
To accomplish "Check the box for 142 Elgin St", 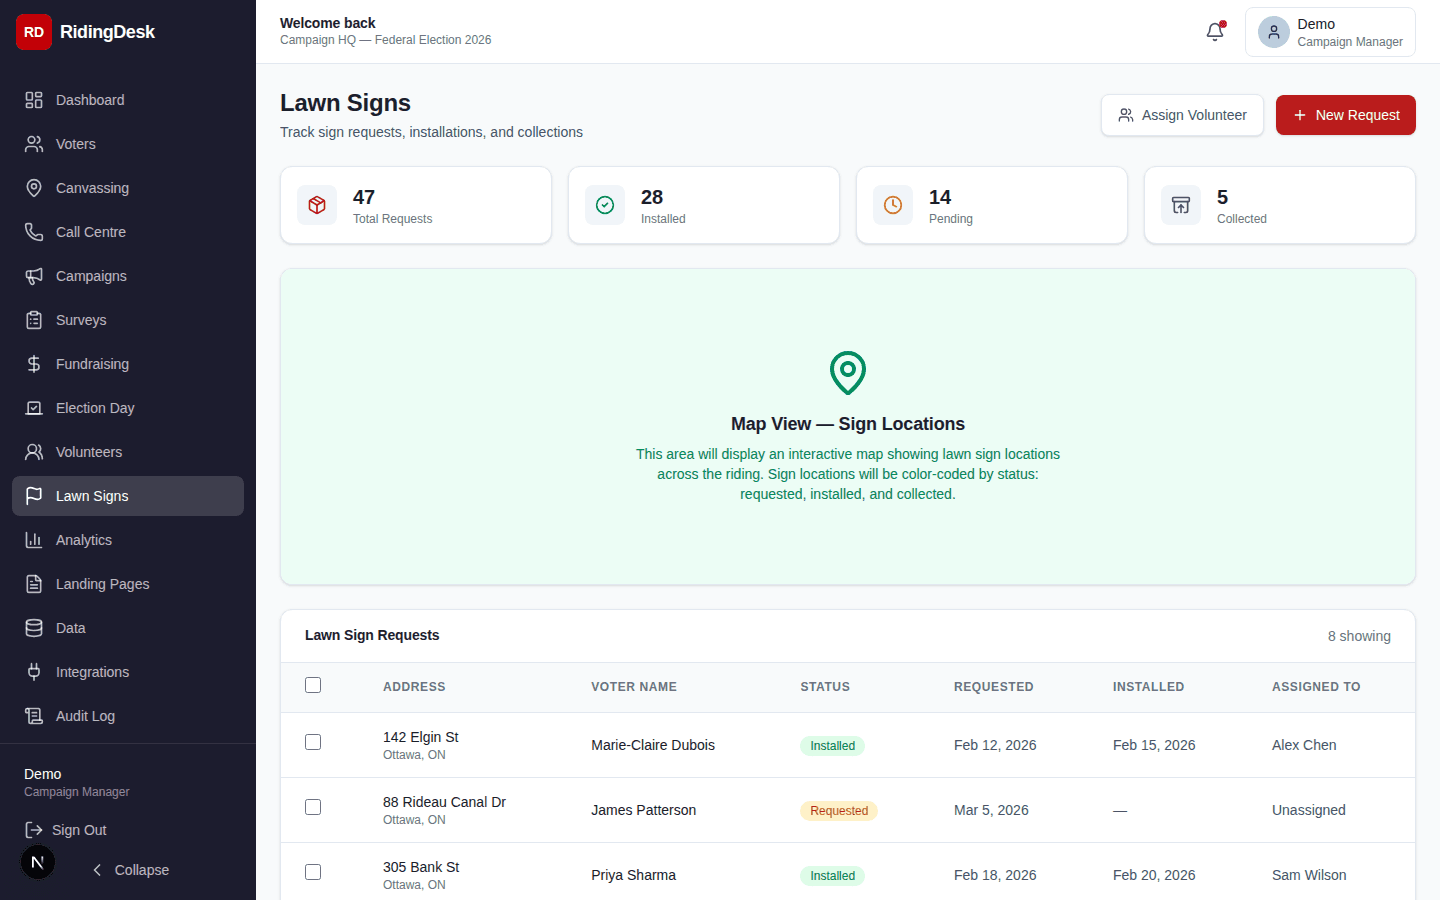I will click(313, 742).
